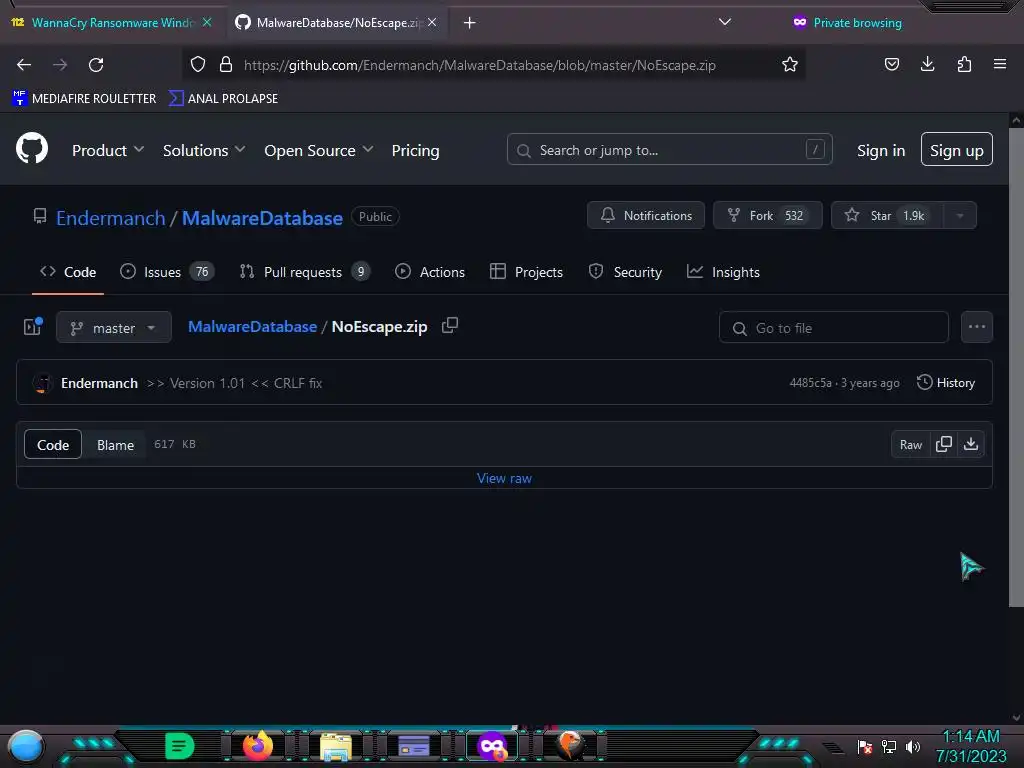Expand the Solutions menu

[x=204, y=151]
